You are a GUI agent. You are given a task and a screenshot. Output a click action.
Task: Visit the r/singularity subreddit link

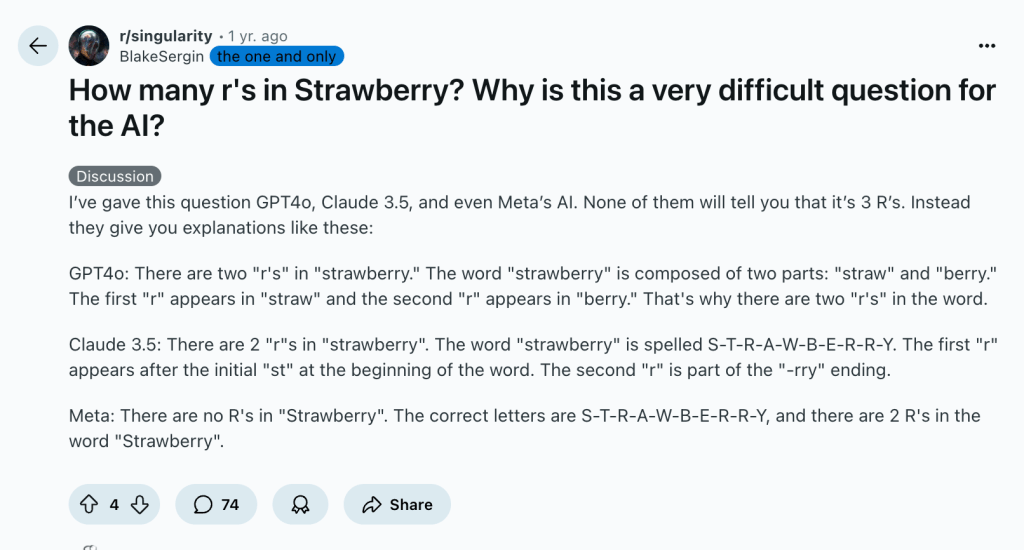165,36
